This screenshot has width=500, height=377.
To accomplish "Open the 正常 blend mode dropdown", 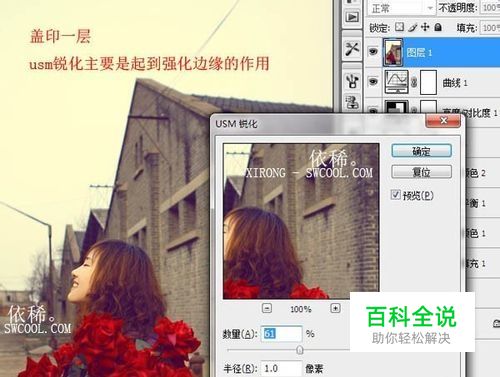I will tap(401, 8).
